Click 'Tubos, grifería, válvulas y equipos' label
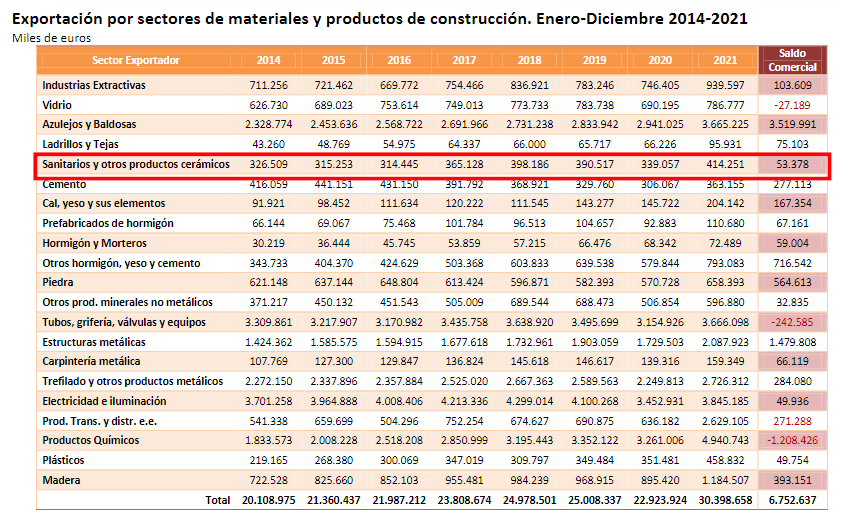 [124, 322]
